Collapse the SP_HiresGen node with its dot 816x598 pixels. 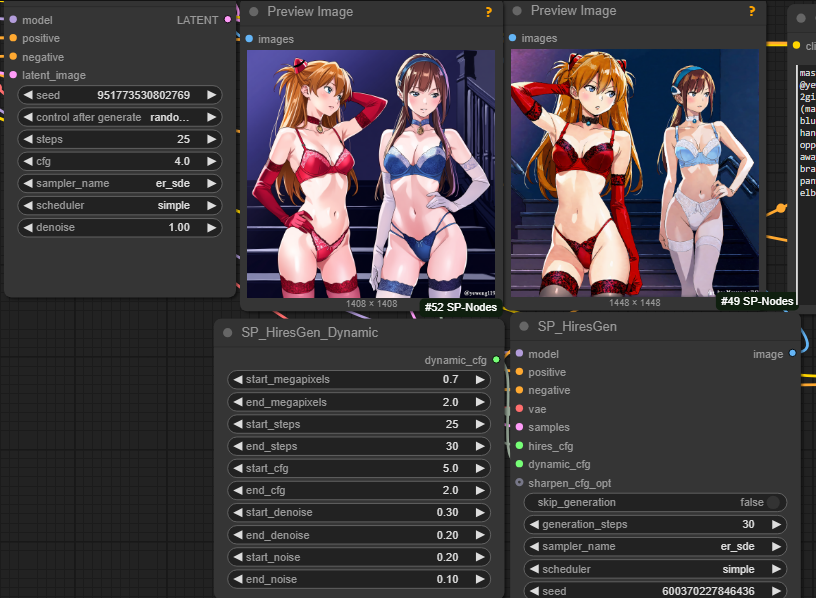click(x=524, y=326)
